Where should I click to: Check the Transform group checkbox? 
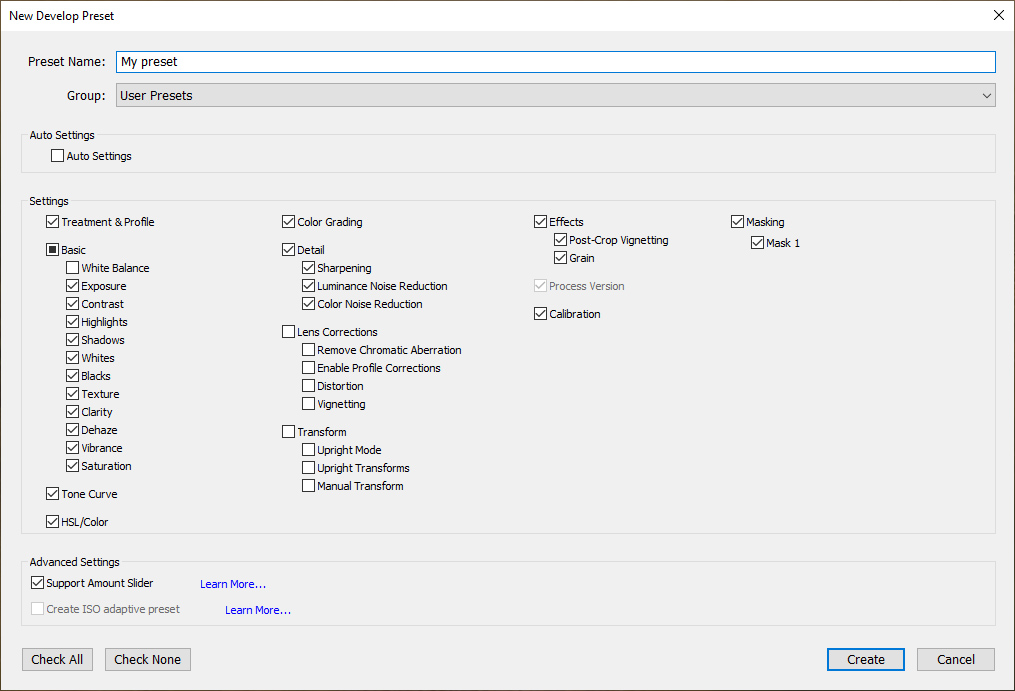tap(289, 432)
